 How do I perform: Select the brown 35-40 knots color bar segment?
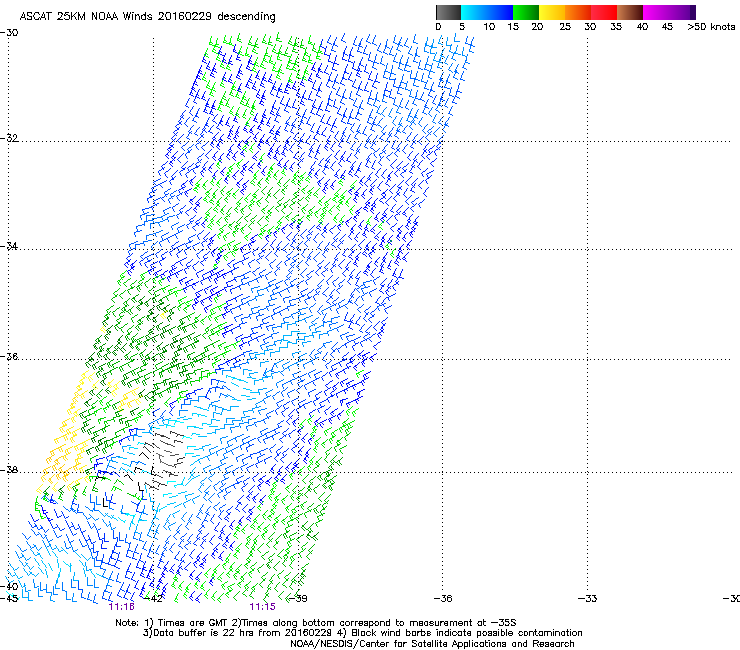[630, 12]
